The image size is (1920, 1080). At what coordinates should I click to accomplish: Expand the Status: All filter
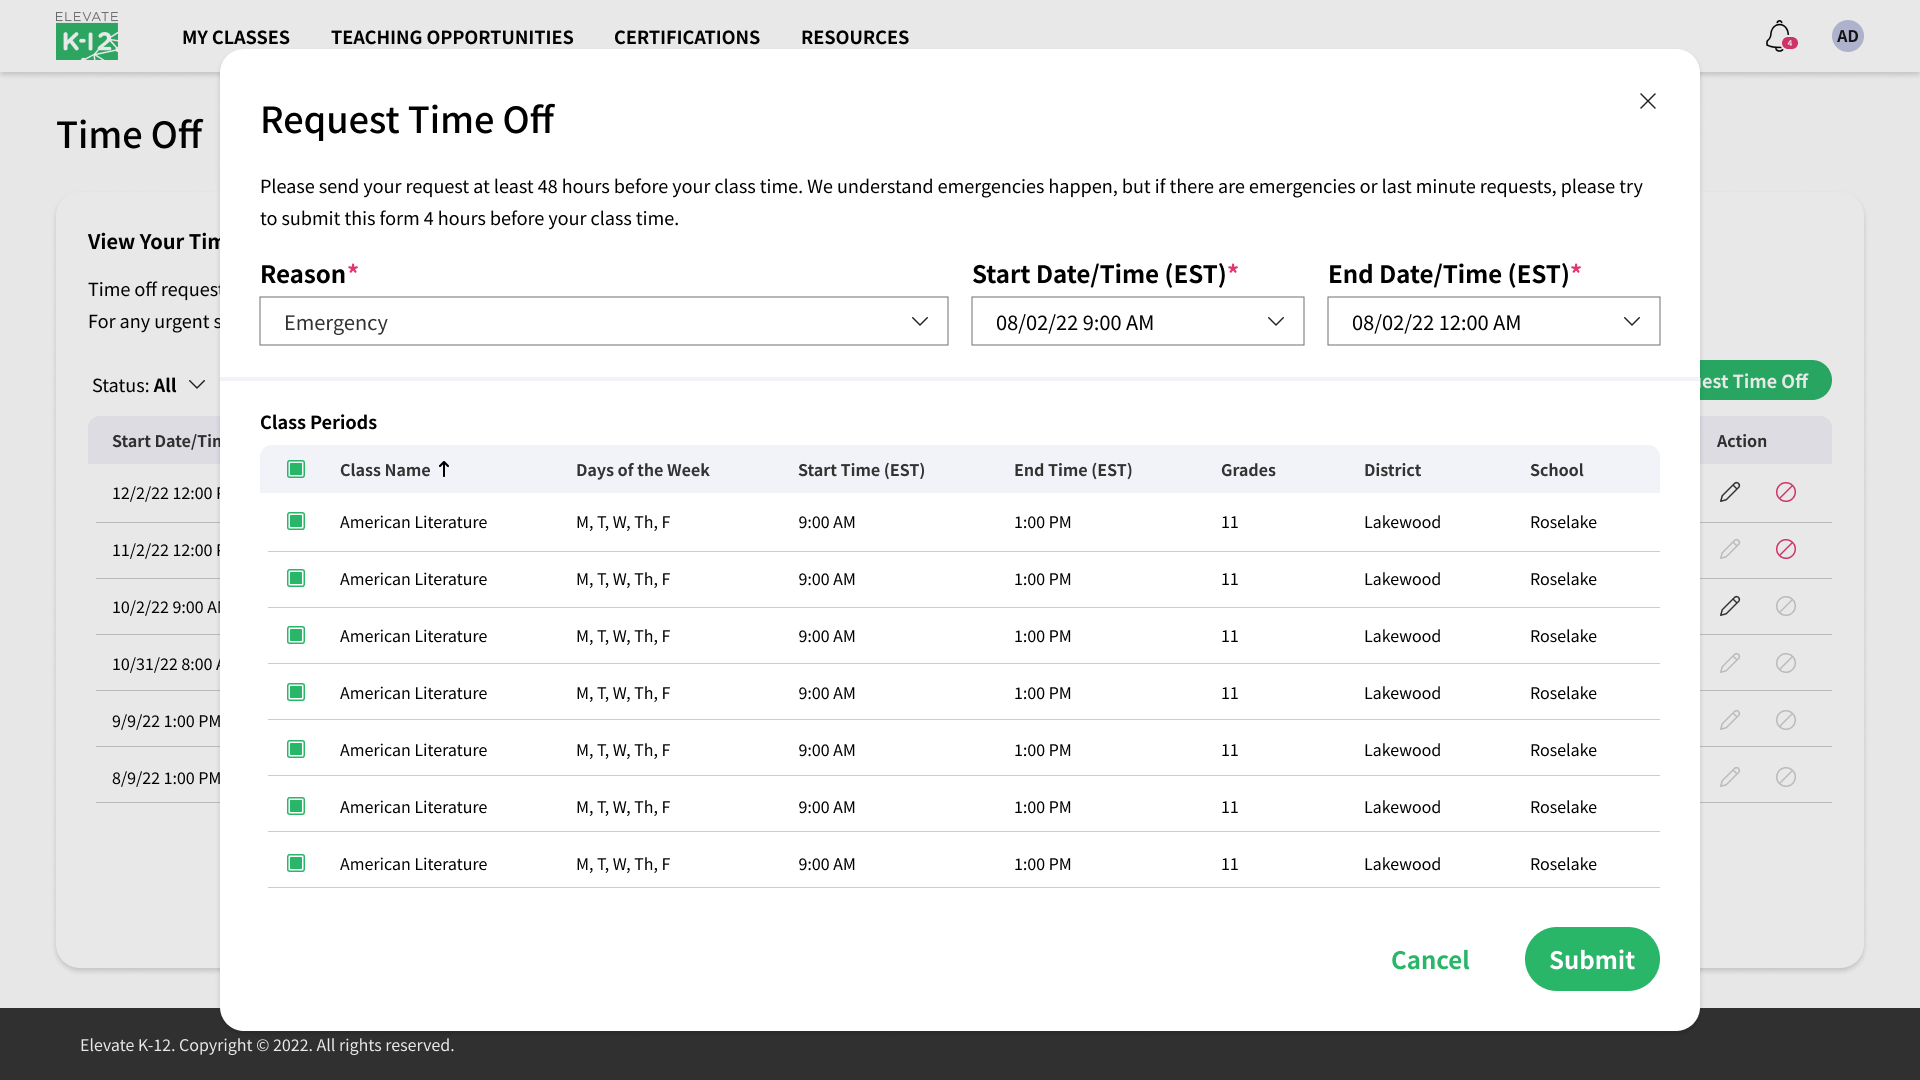pos(149,385)
